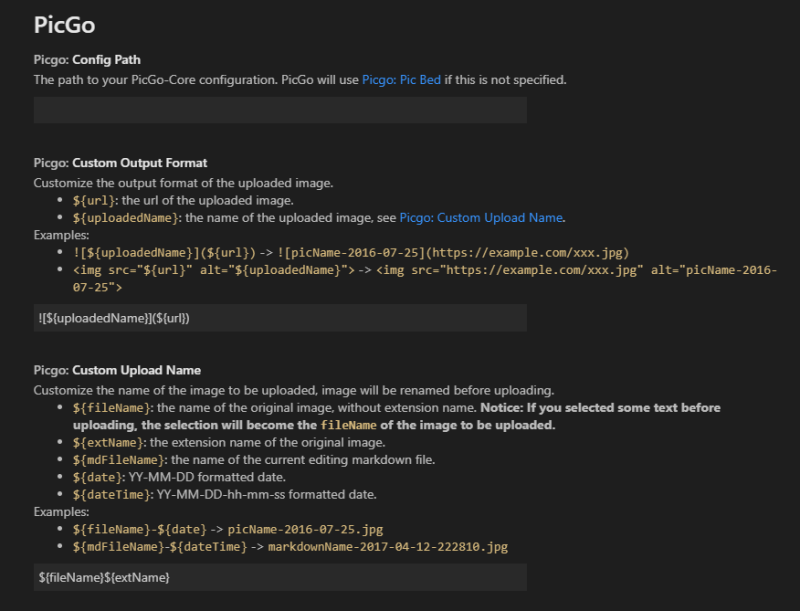Focus the Custom Output Format text box

tap(280, 318)
